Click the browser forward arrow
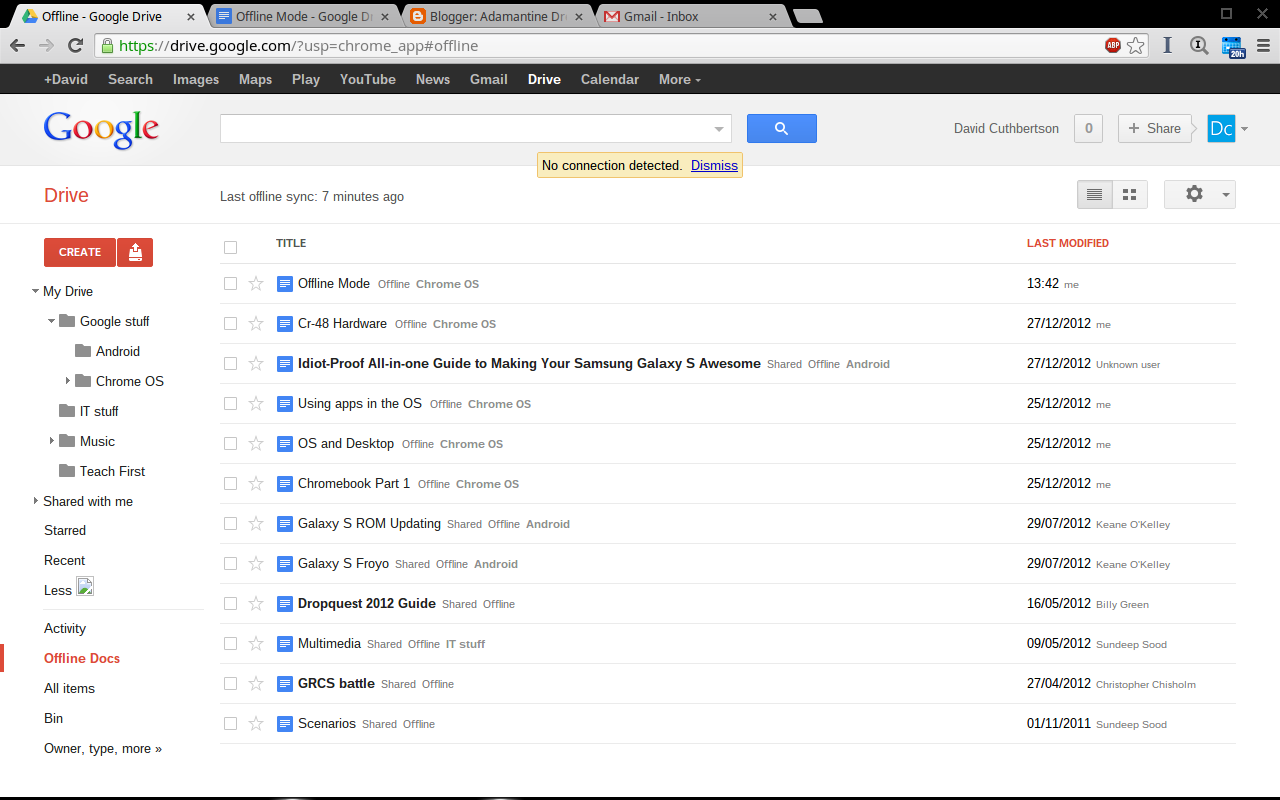Viewport: 1280px width, 800px height. pyautogui.click(x=46, y=46)
